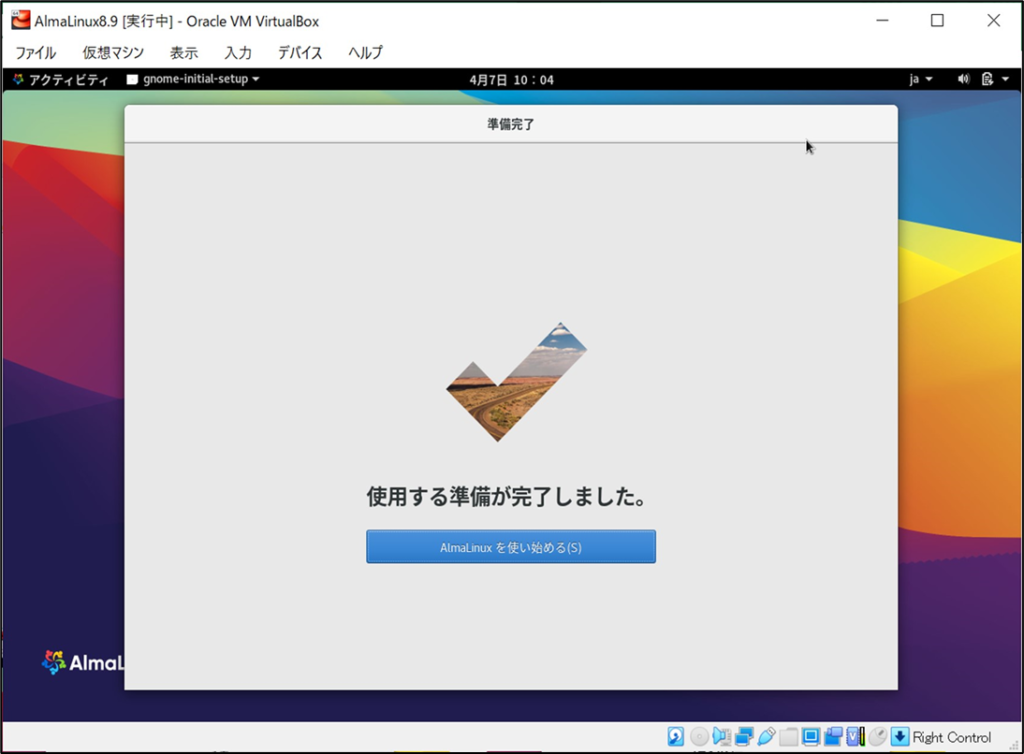This screenshot has height=754, width=1024.
Task: Click the 4月7日 10:04 clock
Action: [511, 80]
